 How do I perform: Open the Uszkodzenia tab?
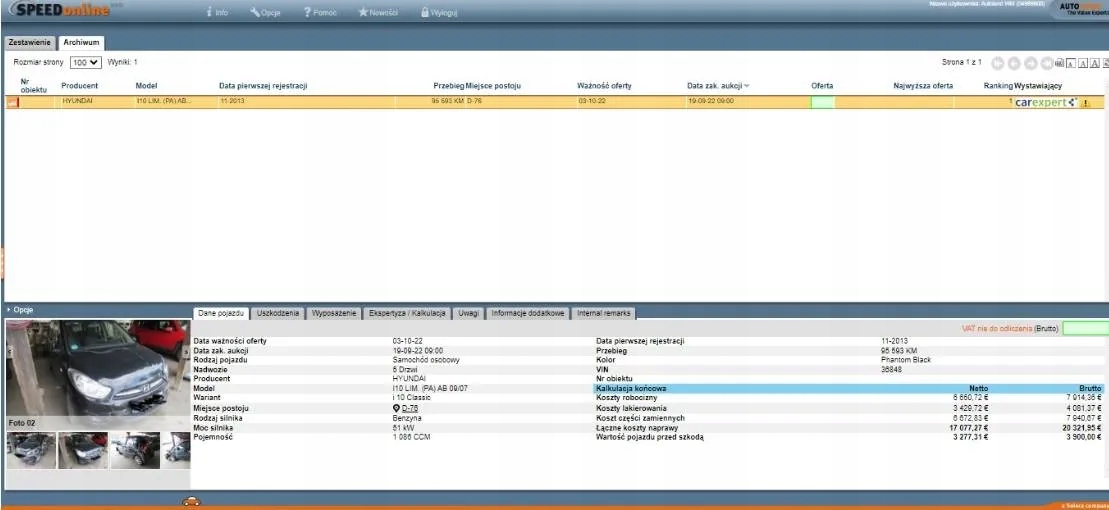277,313
